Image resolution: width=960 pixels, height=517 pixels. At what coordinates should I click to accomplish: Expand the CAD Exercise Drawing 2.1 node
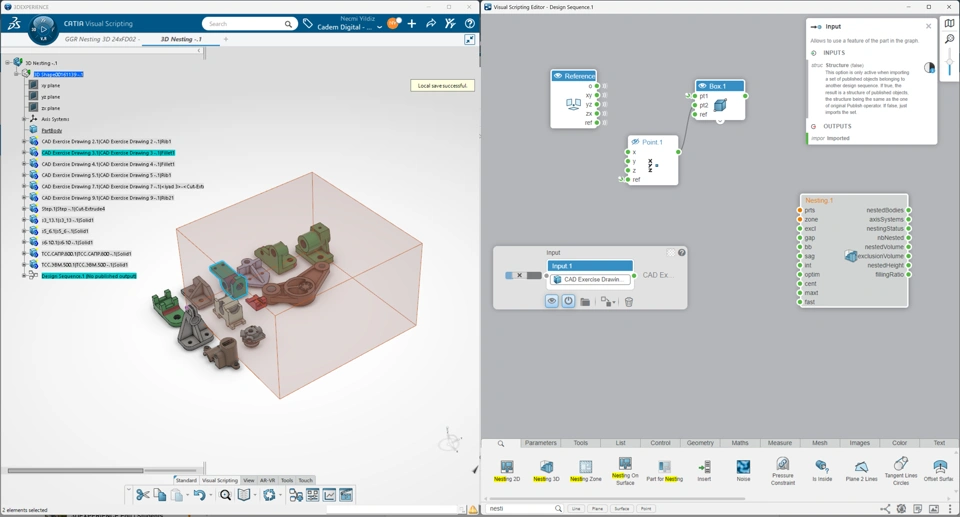pyautogui.click(x=24, y=142)
